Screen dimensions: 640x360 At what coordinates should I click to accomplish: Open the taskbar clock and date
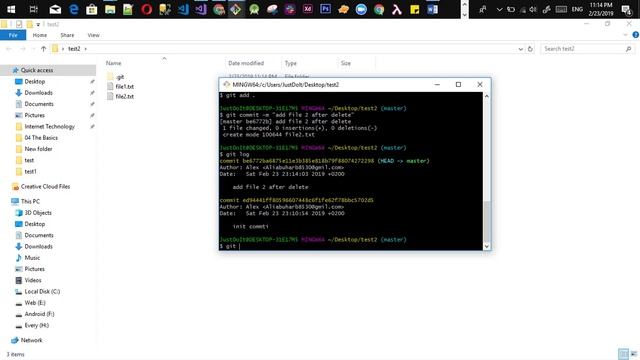[x=601, y=9]
